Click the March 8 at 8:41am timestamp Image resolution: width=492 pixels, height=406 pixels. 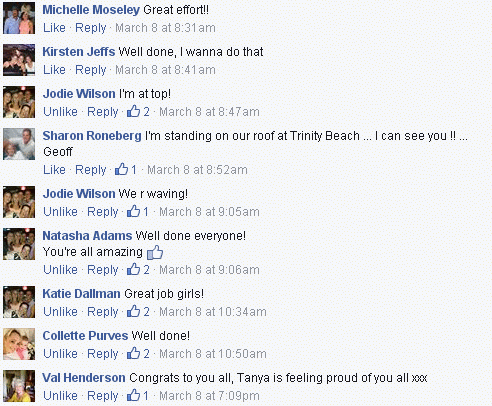coord(165,70)
